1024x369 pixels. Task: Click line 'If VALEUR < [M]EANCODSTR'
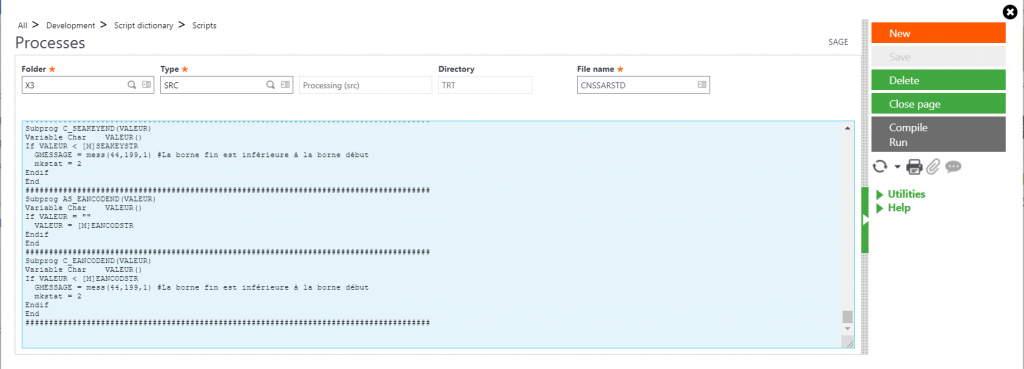point(81,278)
